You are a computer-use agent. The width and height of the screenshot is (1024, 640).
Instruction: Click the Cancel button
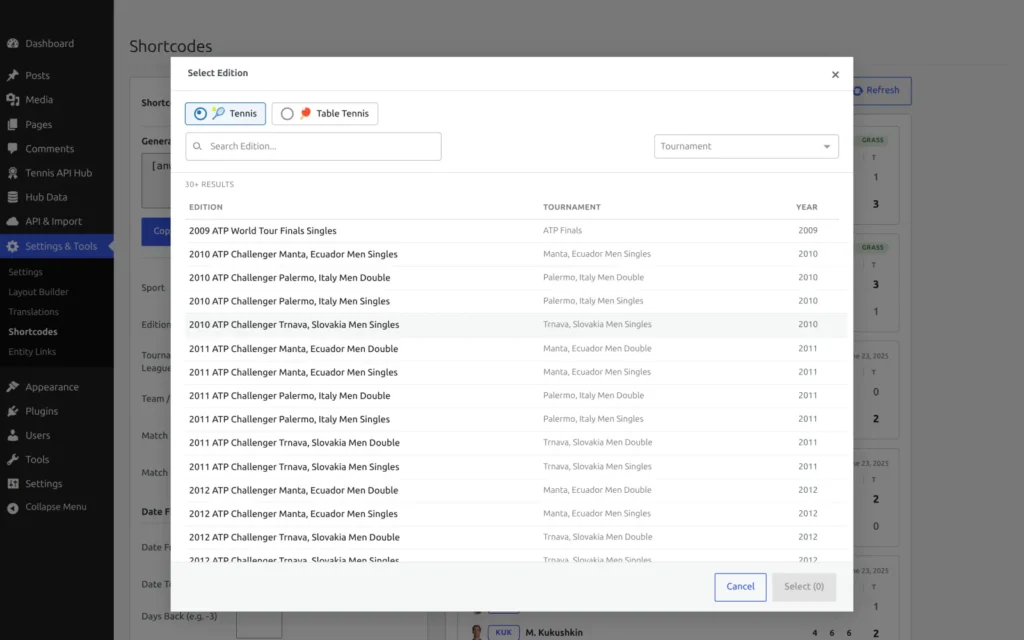[740, 586]
